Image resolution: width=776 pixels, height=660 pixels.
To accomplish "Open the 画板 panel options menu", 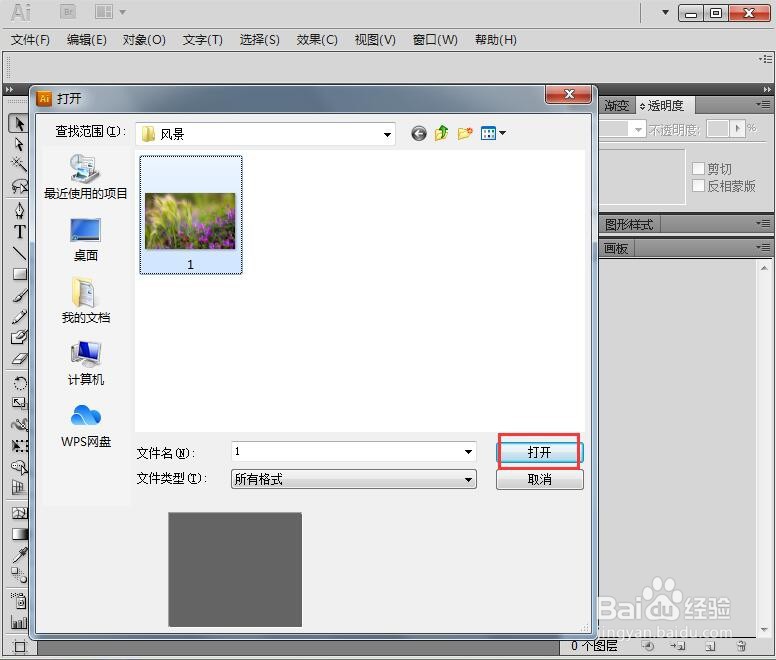I will 764,247.
